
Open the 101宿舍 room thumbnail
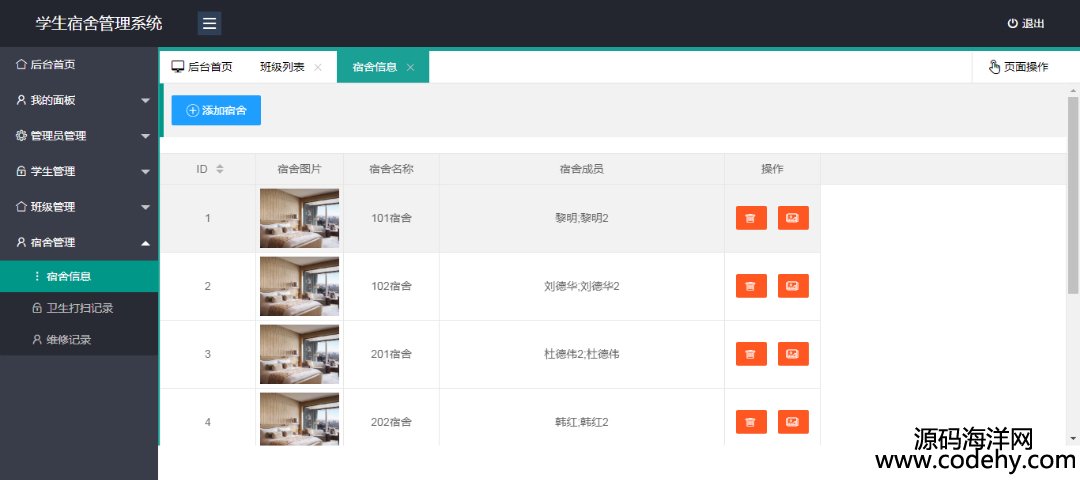300,218
